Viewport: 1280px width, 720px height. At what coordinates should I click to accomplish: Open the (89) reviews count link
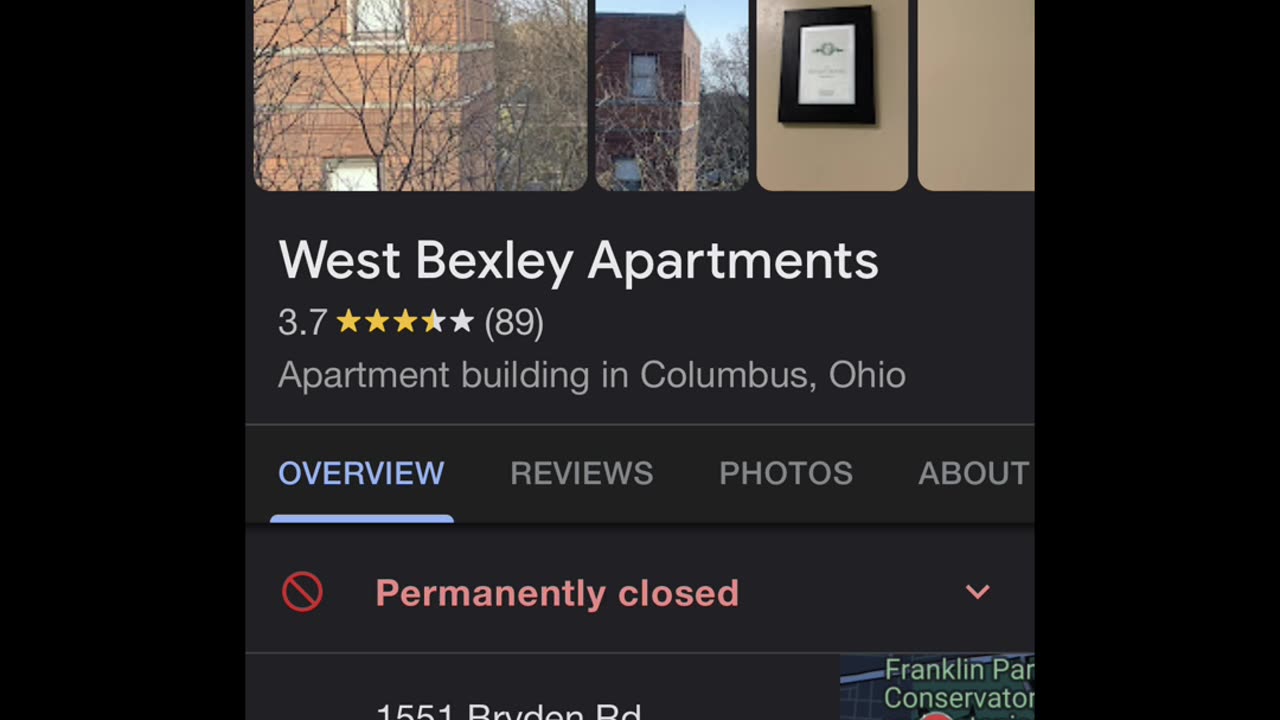click(514, 322)
